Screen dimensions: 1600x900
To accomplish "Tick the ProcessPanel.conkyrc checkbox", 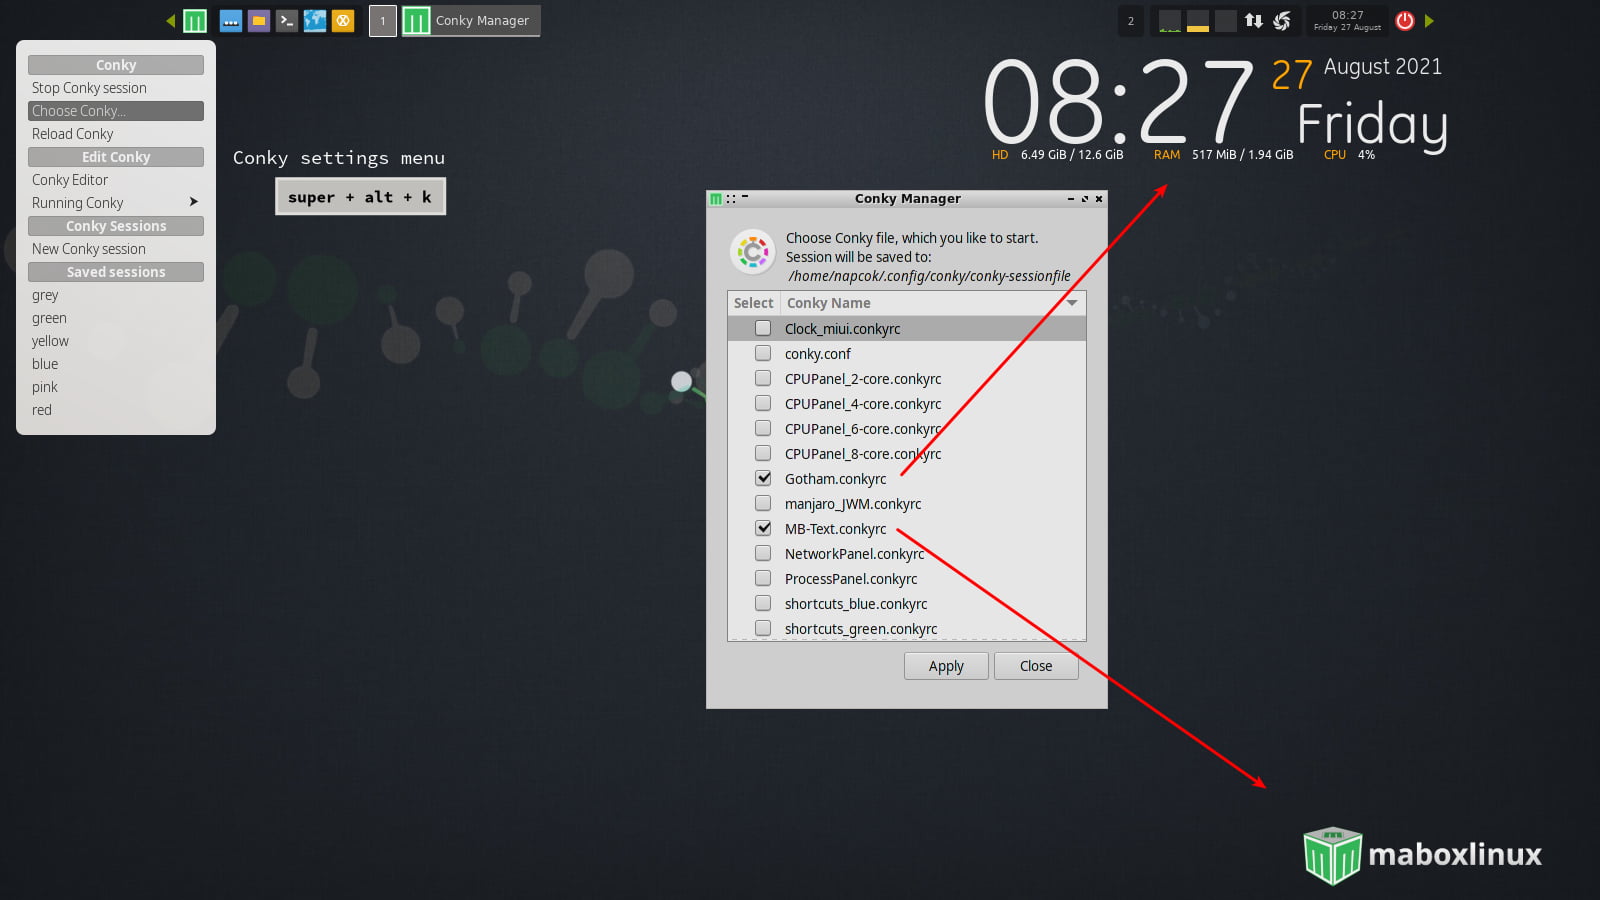I will click(x=763, y=578).
